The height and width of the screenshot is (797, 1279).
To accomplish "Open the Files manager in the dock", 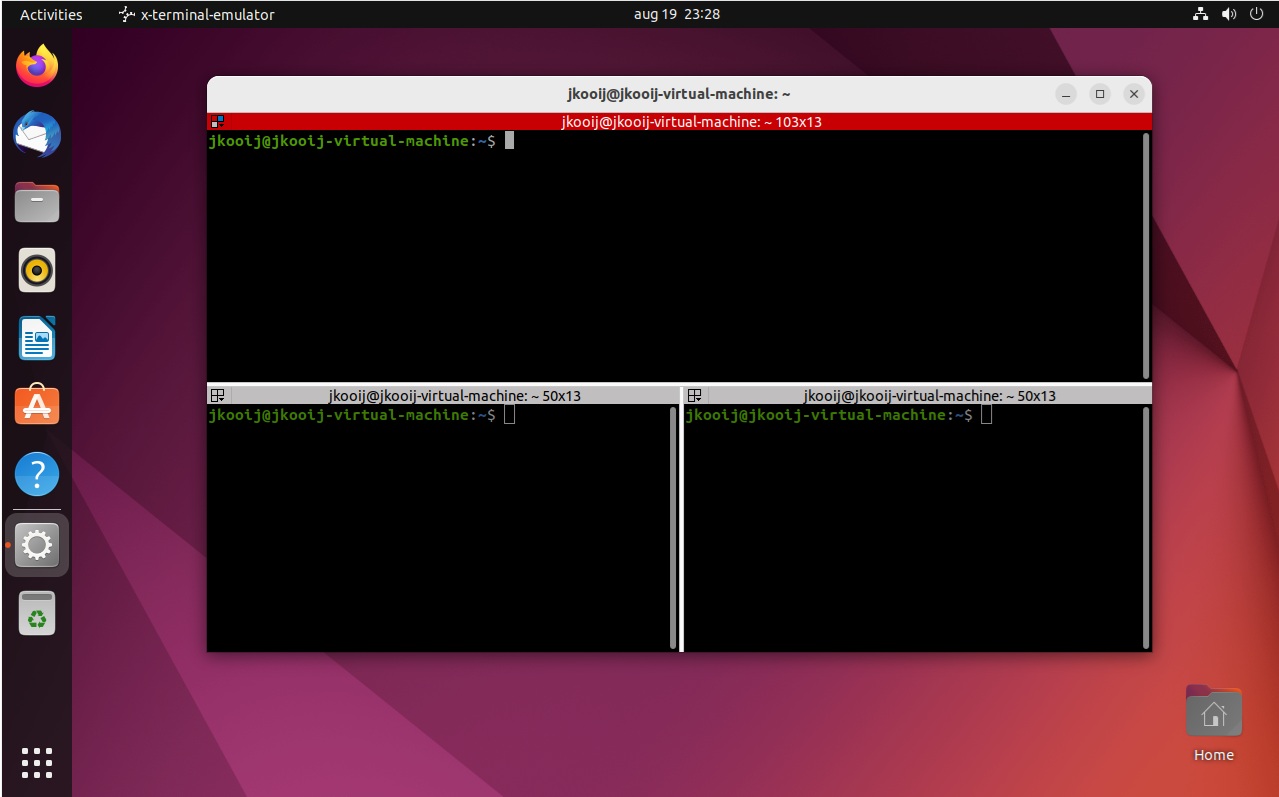I will click(x=37, y=203).
